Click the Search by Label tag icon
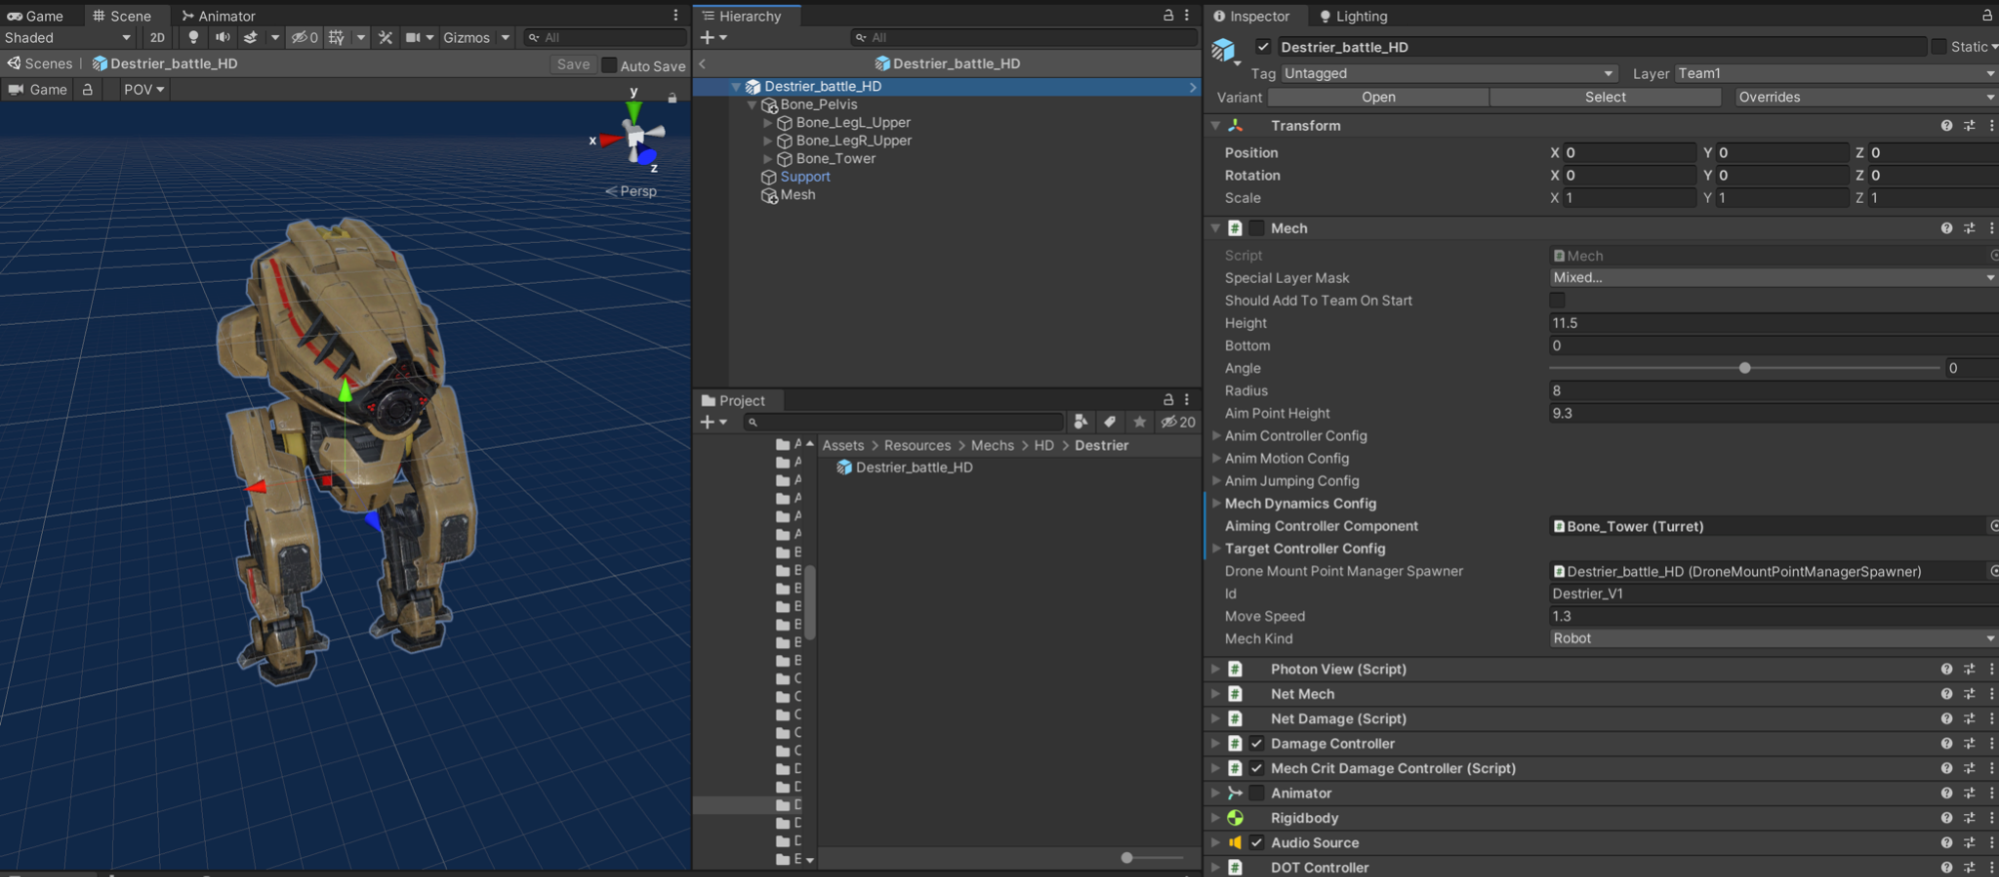Screen dimensions: 1999x878 point(1110,422)
